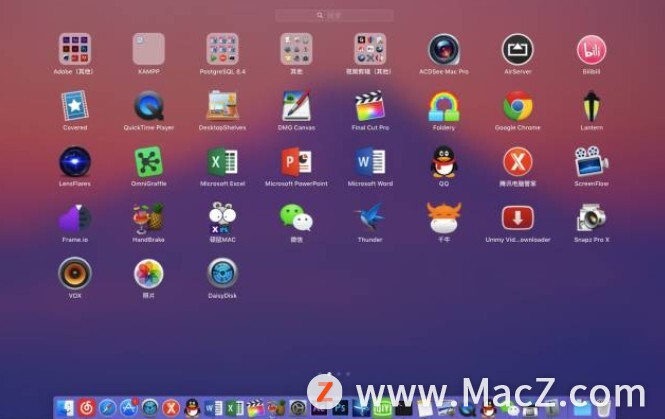Launch Microsoft Excel from Launchpad grid
The image size is (665, 419).
point(222,162)
